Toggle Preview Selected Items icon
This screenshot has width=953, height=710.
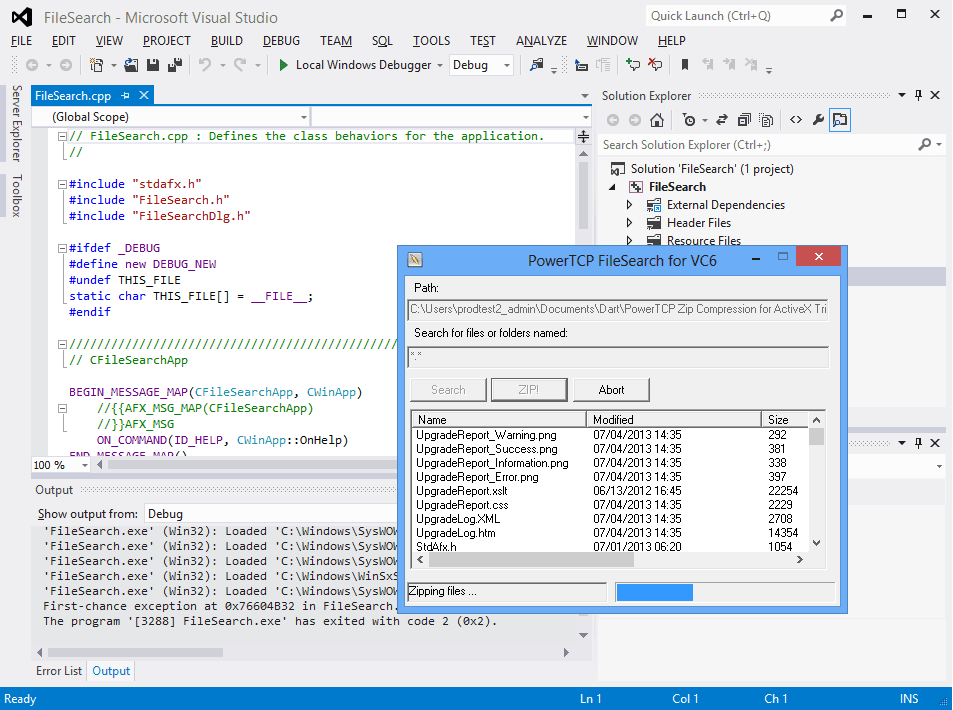coord(840,120)
